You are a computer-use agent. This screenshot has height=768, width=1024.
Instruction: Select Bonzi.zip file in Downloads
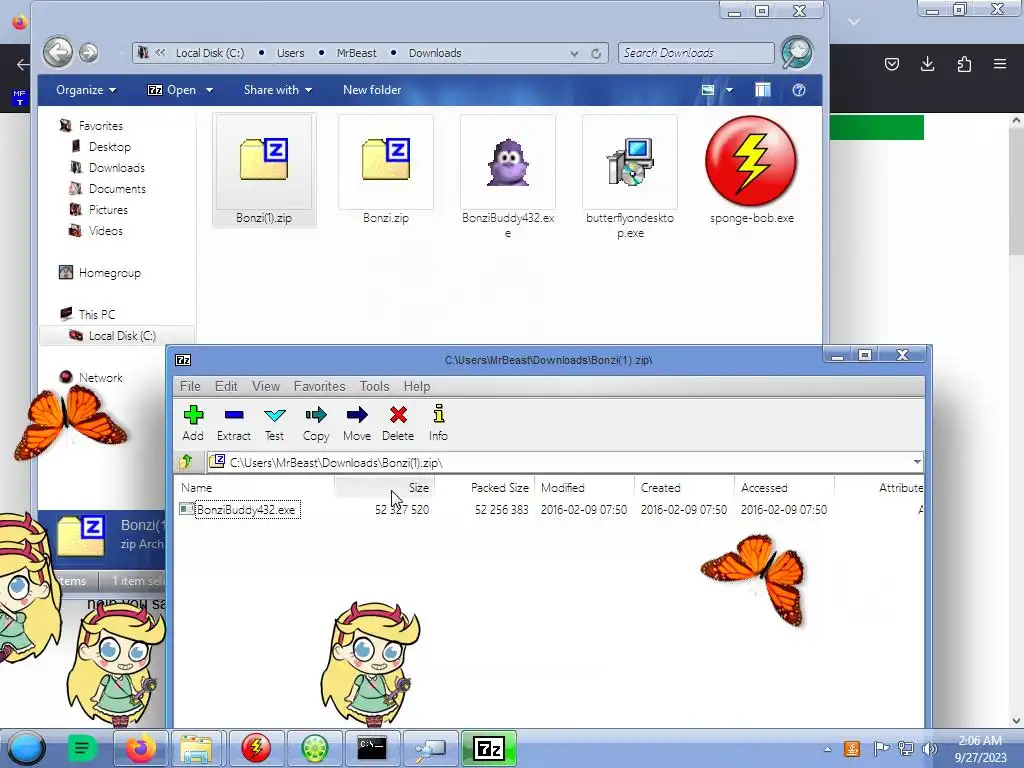(x=386, y=170)
